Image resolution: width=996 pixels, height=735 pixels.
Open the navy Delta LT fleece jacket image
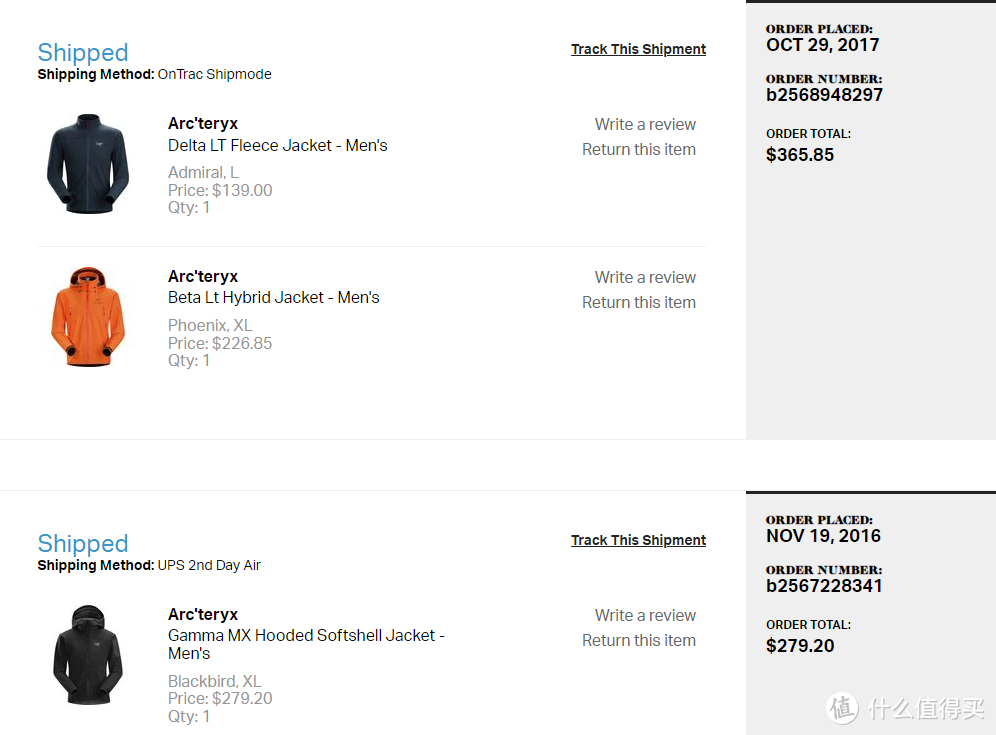(88, 164)
